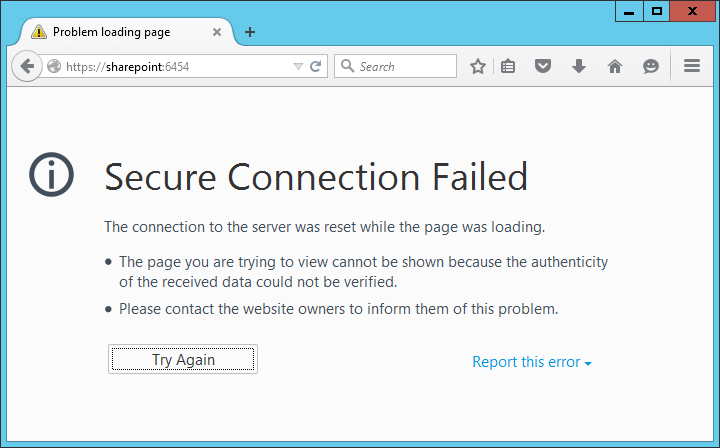Show bookmarks list icon

coord(508,67)
